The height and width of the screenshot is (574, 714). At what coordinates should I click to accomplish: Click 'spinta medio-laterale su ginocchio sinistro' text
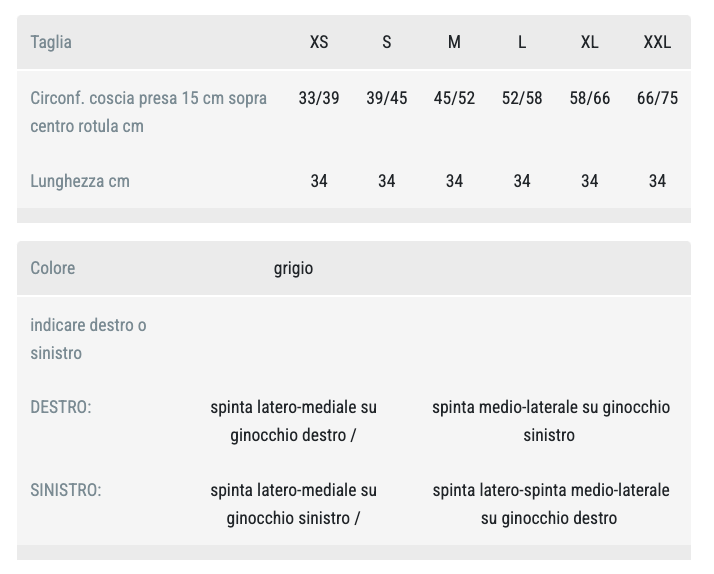pyautogui.click(x=551, y=421)
